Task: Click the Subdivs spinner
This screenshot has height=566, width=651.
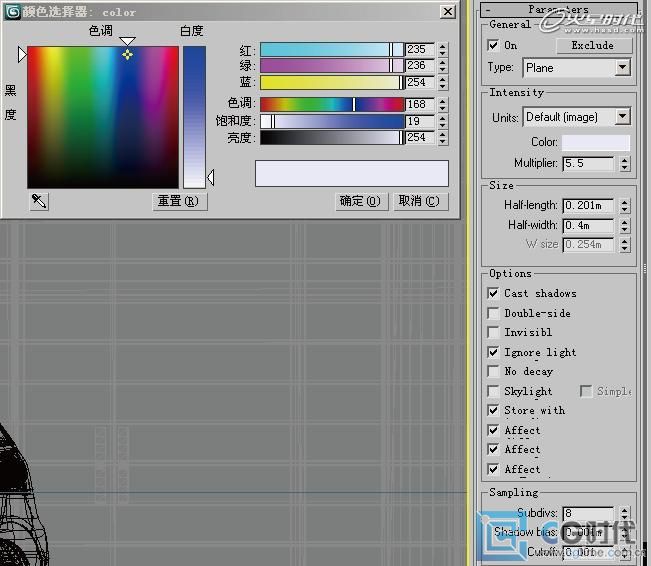Action: click(x=624, y=513)
